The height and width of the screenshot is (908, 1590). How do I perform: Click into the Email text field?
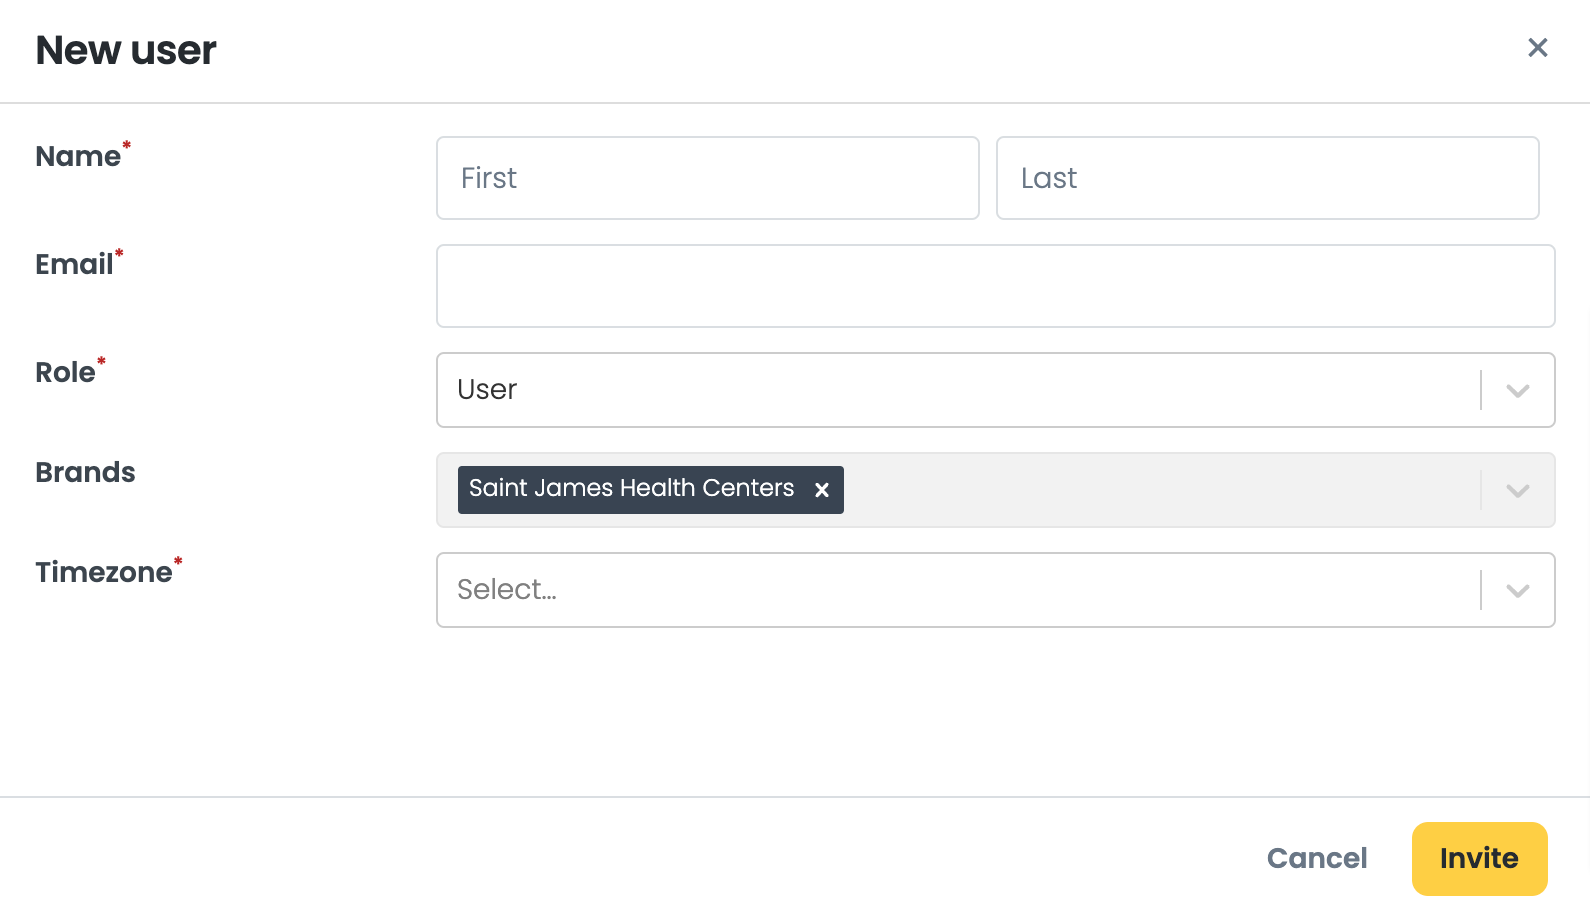point(995,286)
